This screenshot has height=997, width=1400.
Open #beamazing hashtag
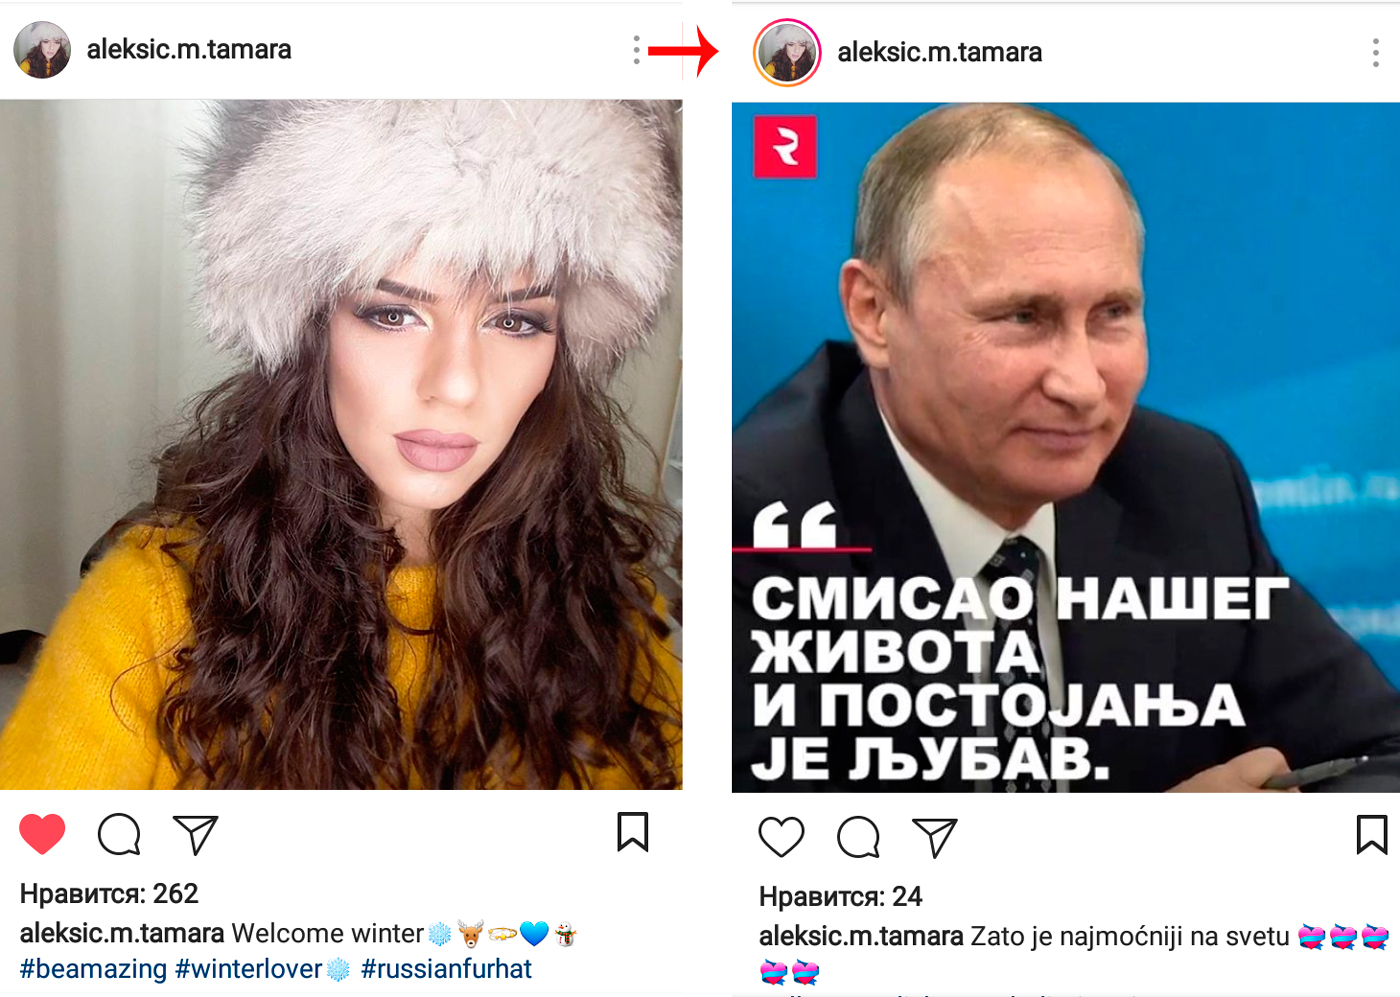tap(93, 969)
